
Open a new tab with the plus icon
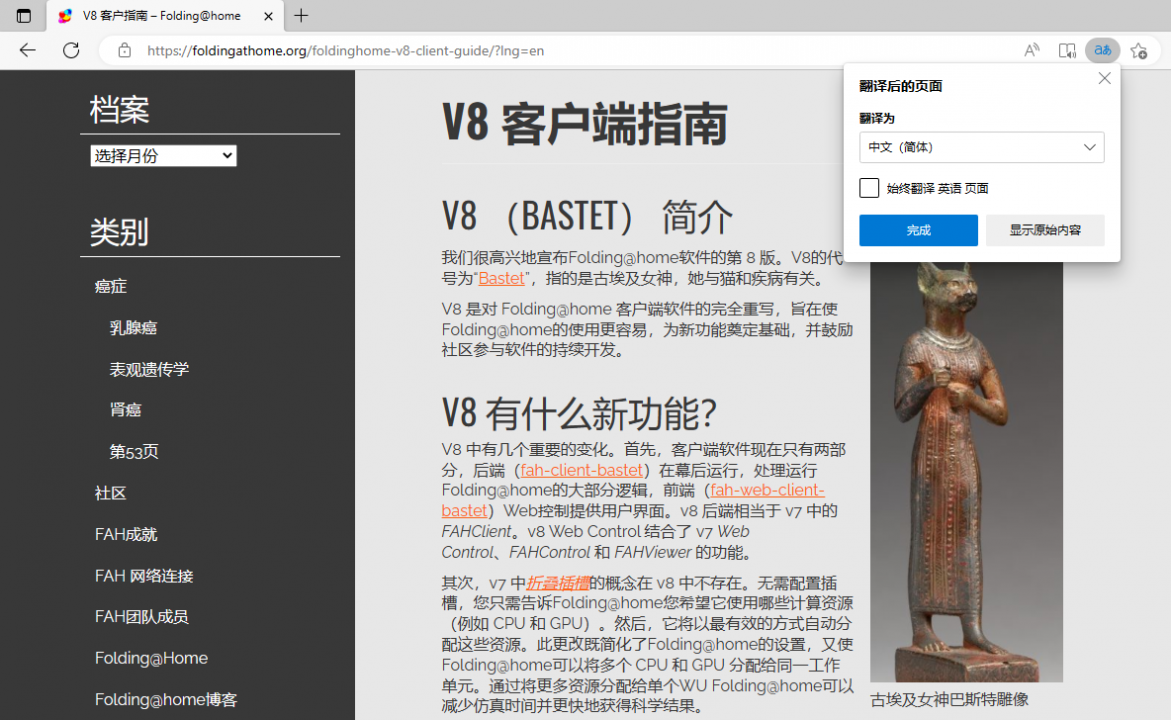[301, 16]
